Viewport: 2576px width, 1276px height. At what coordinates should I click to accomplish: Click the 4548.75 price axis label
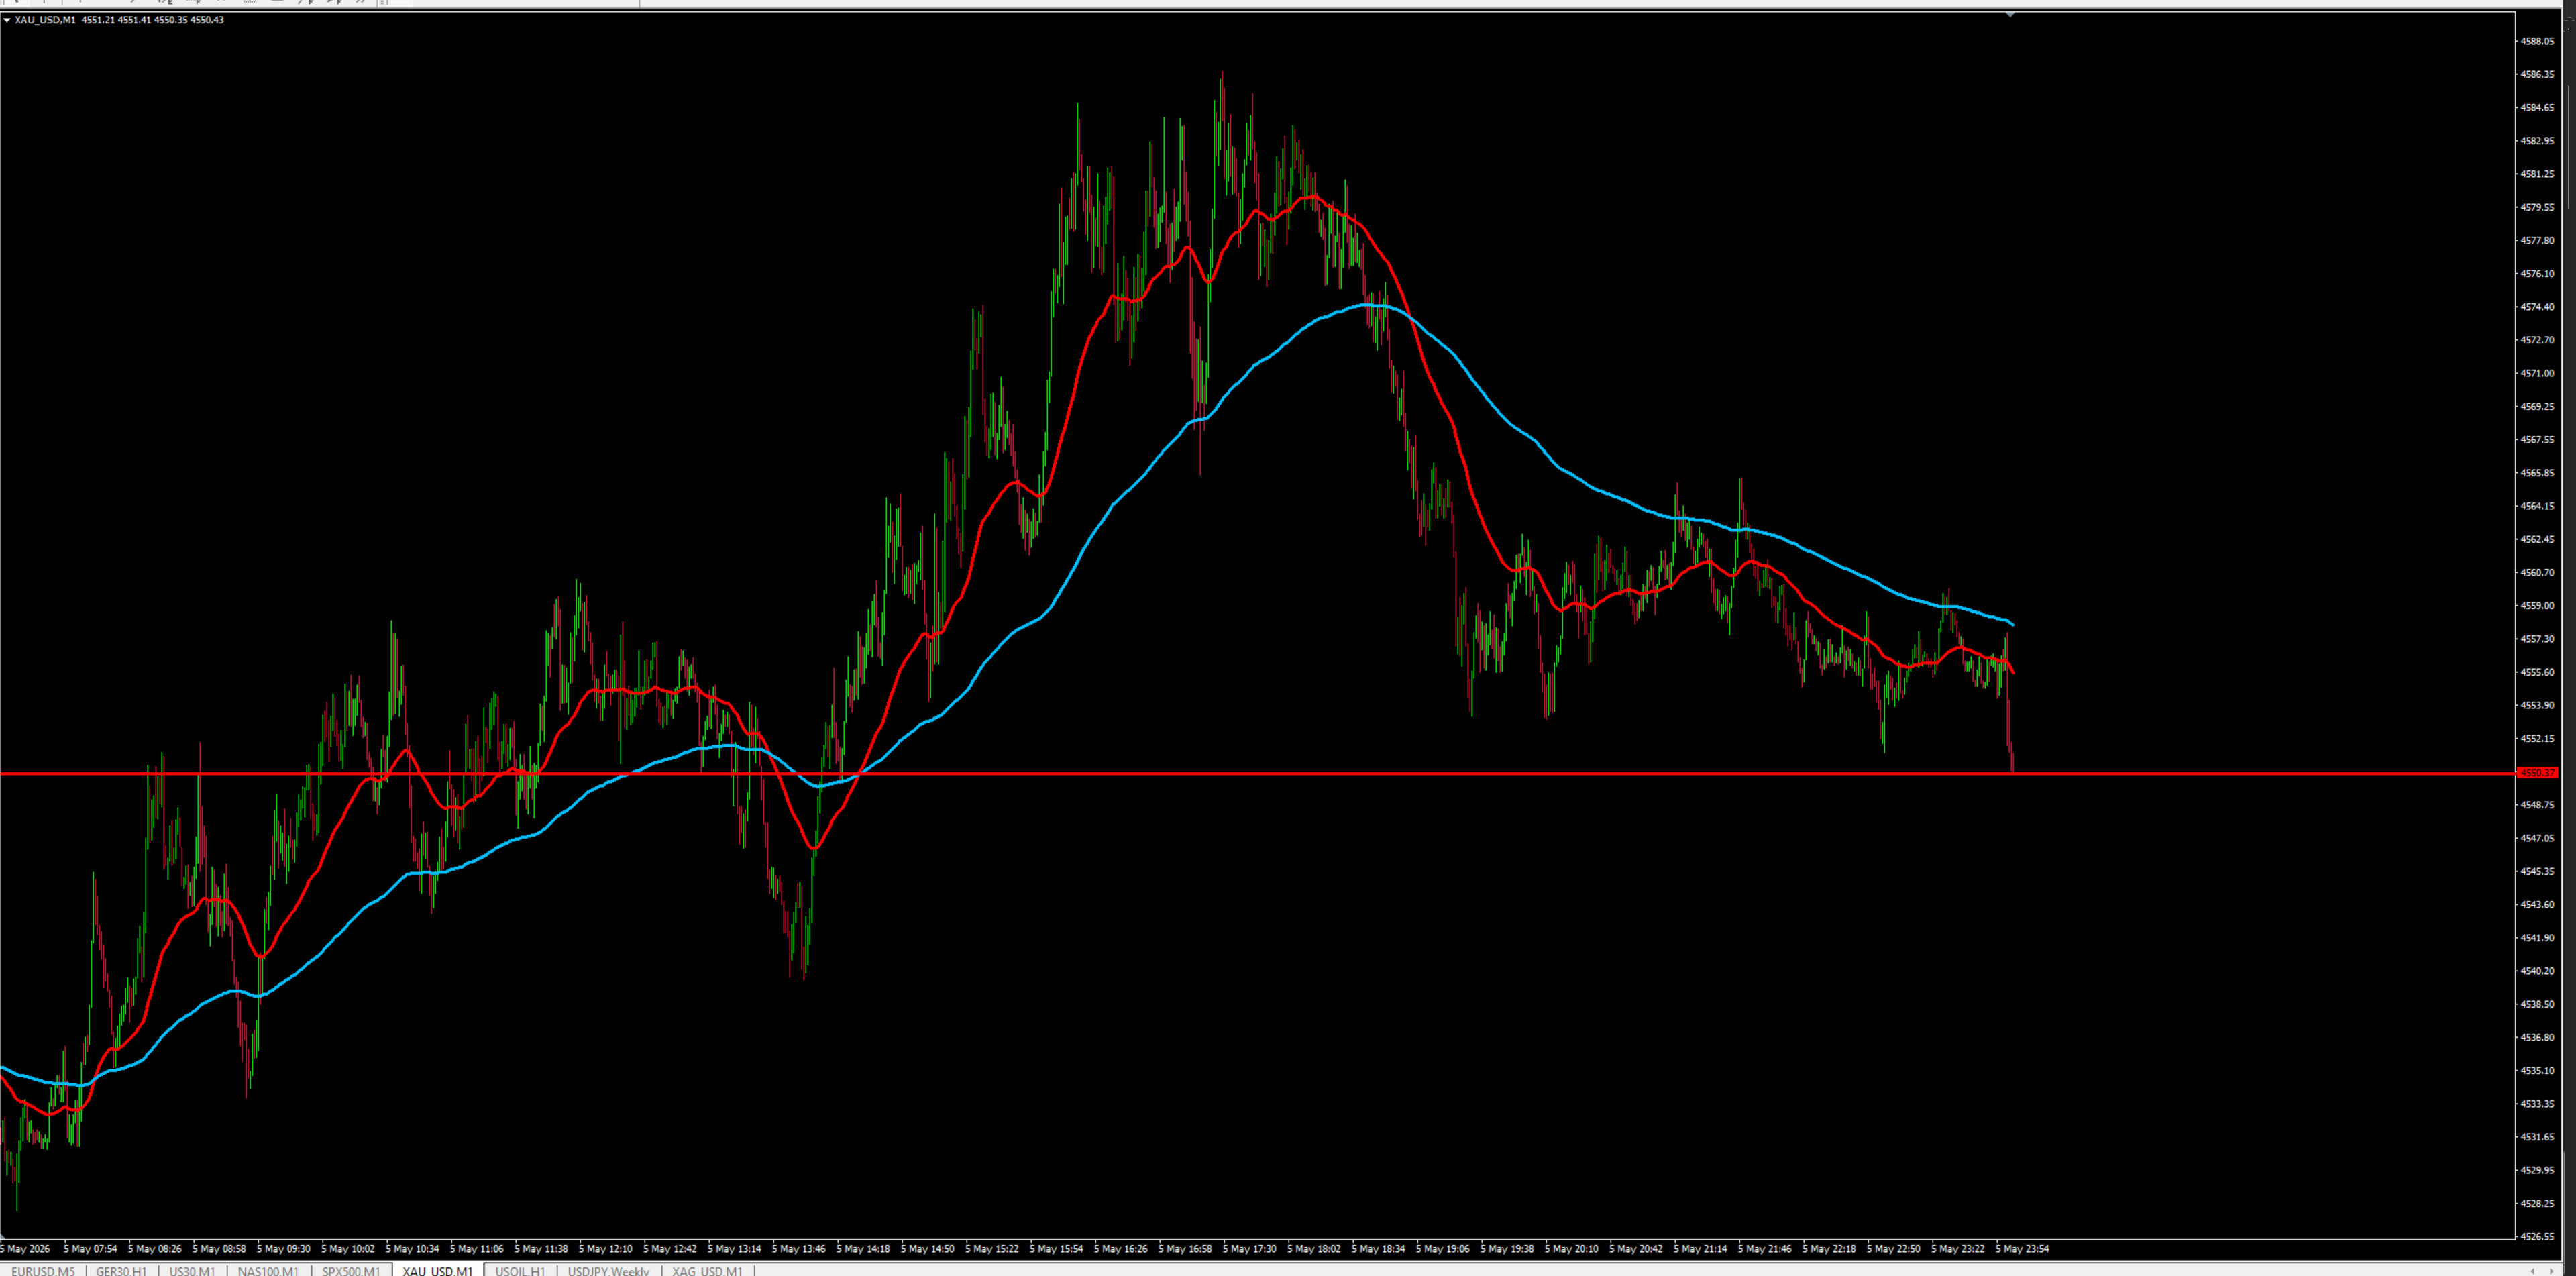2537,805
